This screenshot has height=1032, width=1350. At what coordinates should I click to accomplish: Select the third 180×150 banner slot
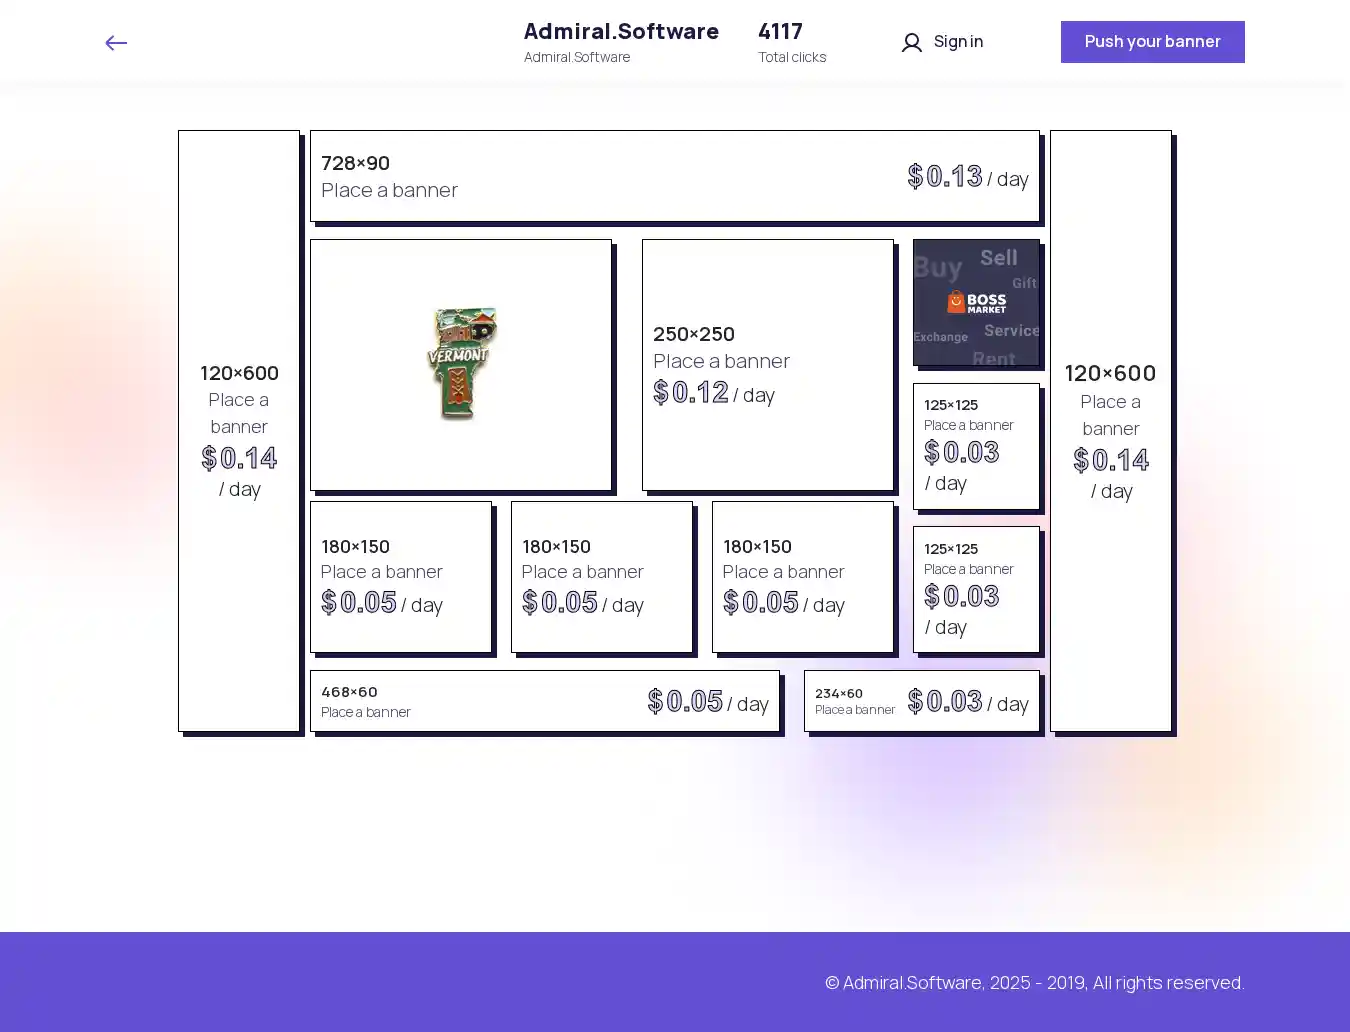pyautogui.click(x=803, y=577)
